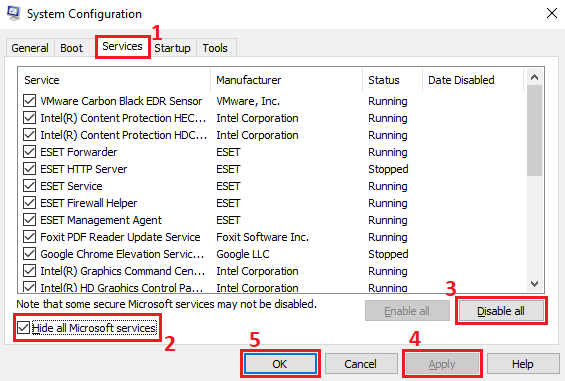Screen dimensions: 565x381
Task: Open the Boot tab
Action: [71, 48]
